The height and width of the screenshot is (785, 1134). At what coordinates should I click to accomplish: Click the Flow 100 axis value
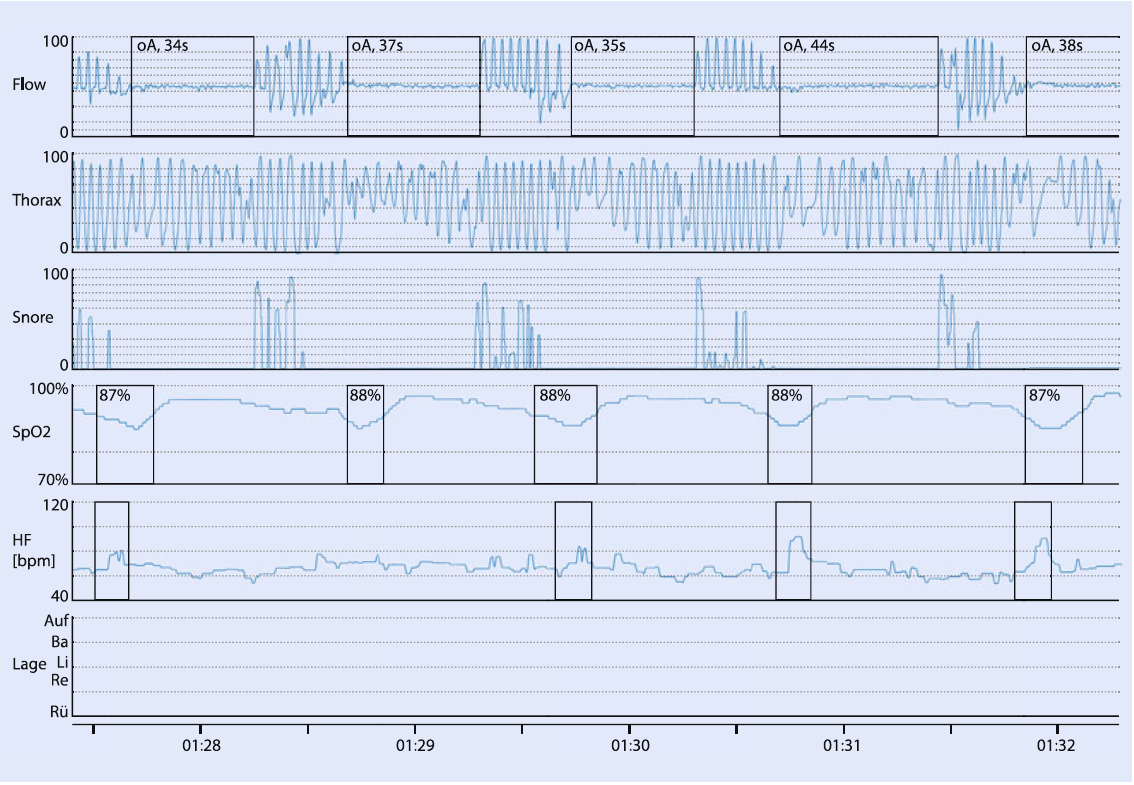coord(56,41)
